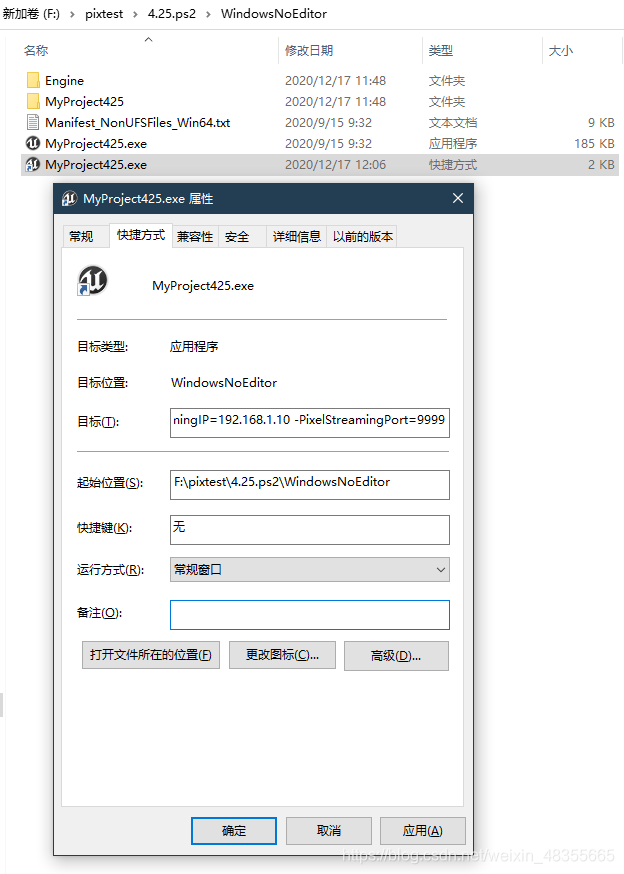
Task: Click the 高级(D)... button
Action: click(396, 656)
